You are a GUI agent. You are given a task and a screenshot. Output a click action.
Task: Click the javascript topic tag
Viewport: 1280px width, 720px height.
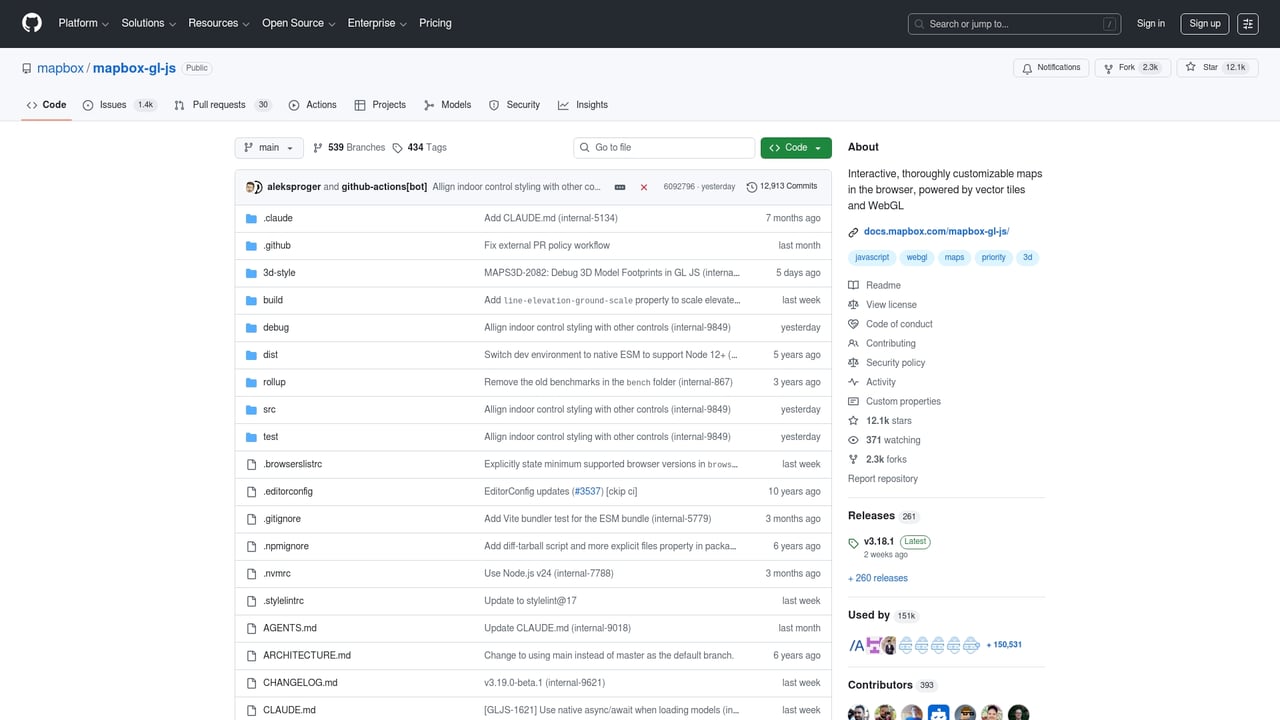click(872, 257)
